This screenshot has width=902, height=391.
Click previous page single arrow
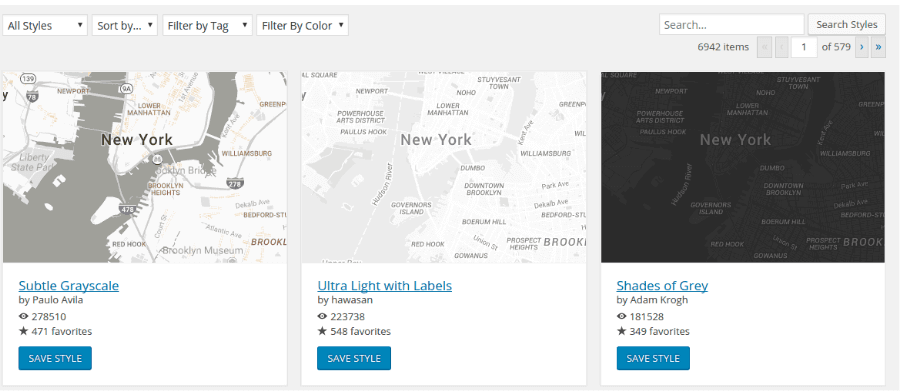[x=781, y=47]
